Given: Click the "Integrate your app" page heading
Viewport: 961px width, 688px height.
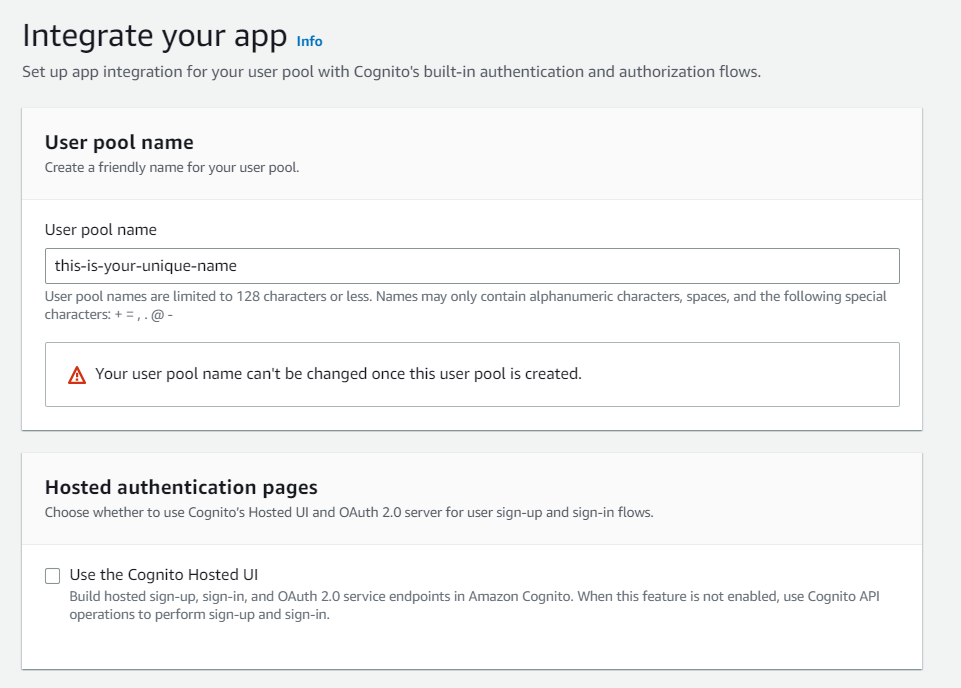Looking at the screenshot, I should click(154, 36).
